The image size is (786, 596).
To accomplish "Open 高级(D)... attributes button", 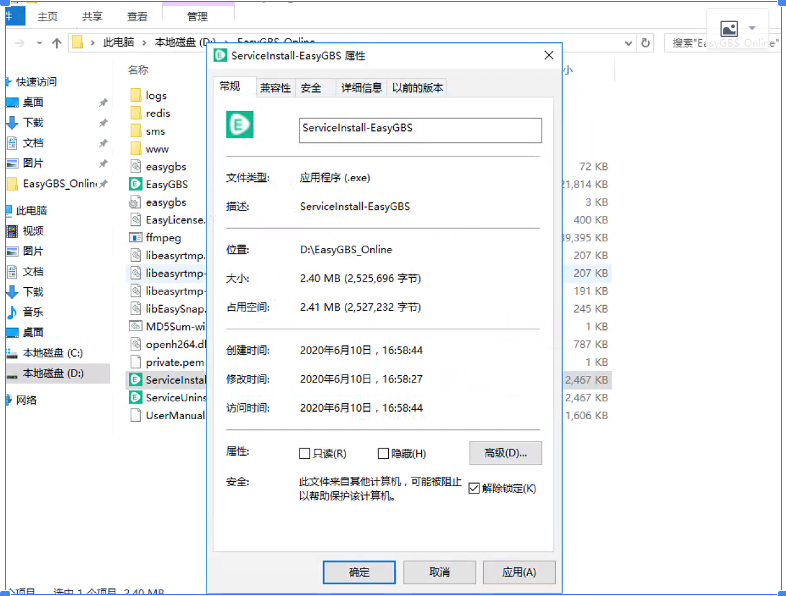I will pyautogui.click(x=505, y=453).
